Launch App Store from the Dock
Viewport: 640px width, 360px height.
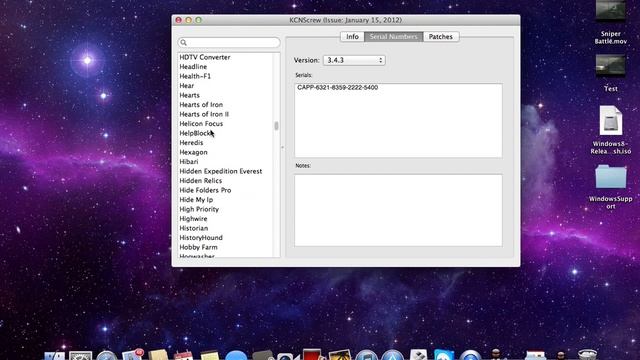(392, 355)
